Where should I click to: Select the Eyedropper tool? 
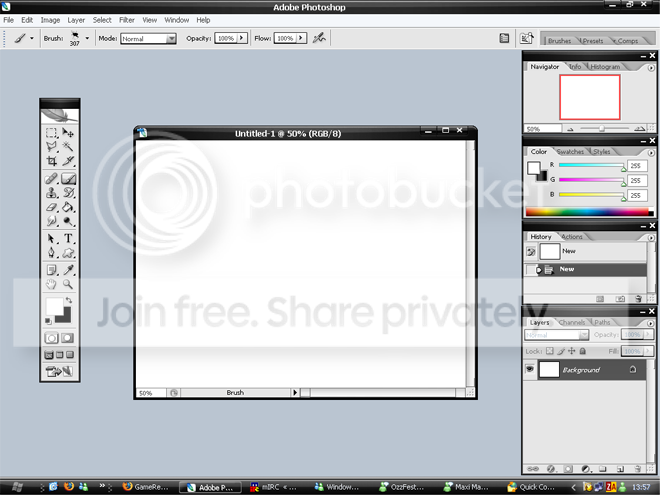[68, 270]
